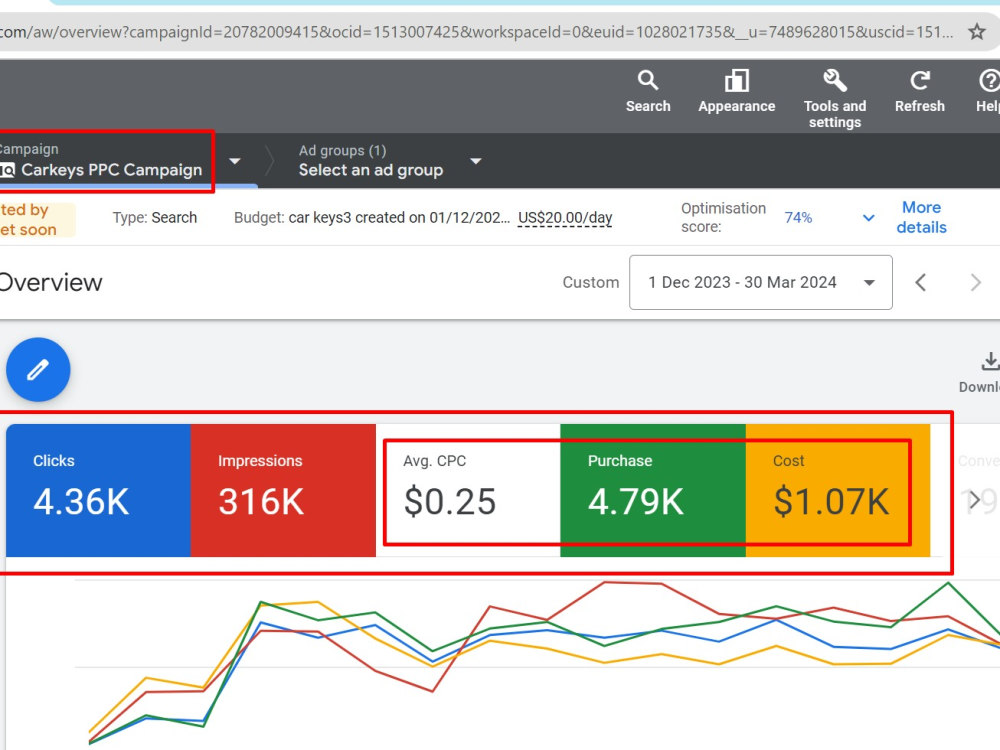Click the blue pencil edit button

coord(38,369)
